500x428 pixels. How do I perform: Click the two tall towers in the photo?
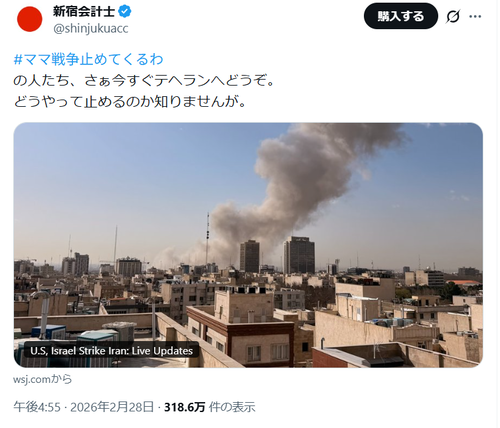(277, 255)
